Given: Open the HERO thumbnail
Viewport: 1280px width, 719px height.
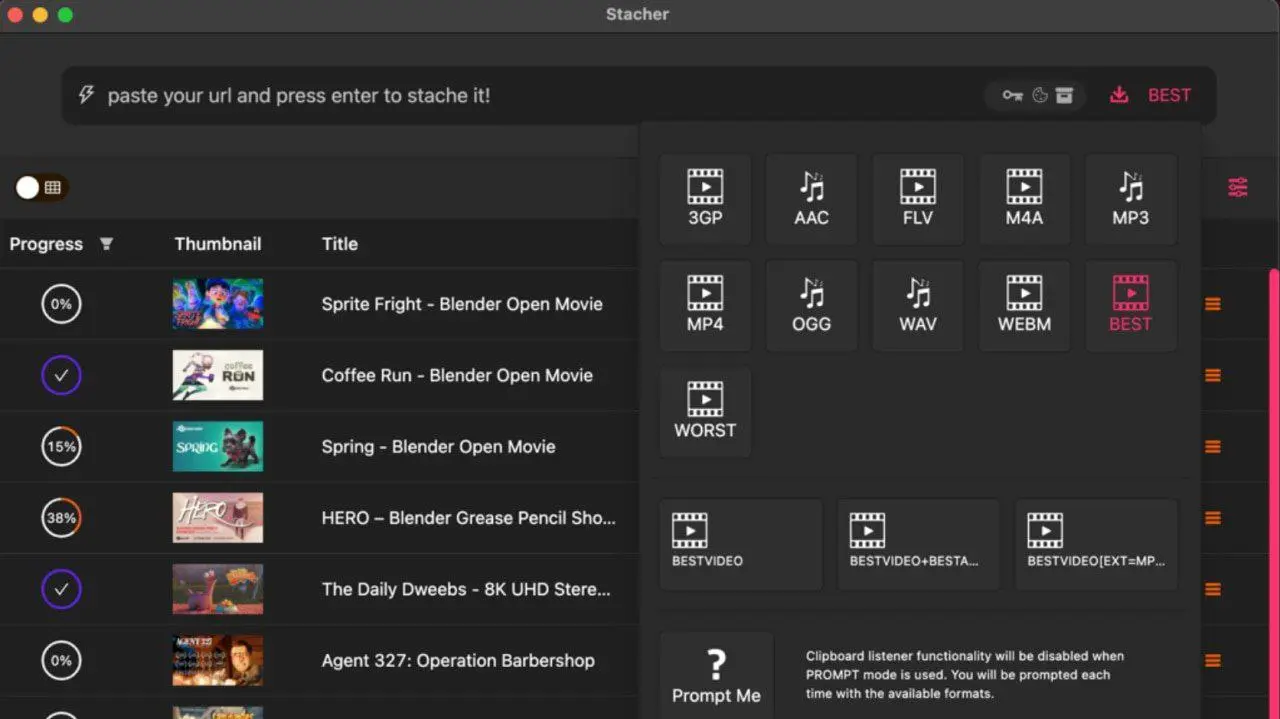Looking at the screenshot, I should tap(218, 518).
